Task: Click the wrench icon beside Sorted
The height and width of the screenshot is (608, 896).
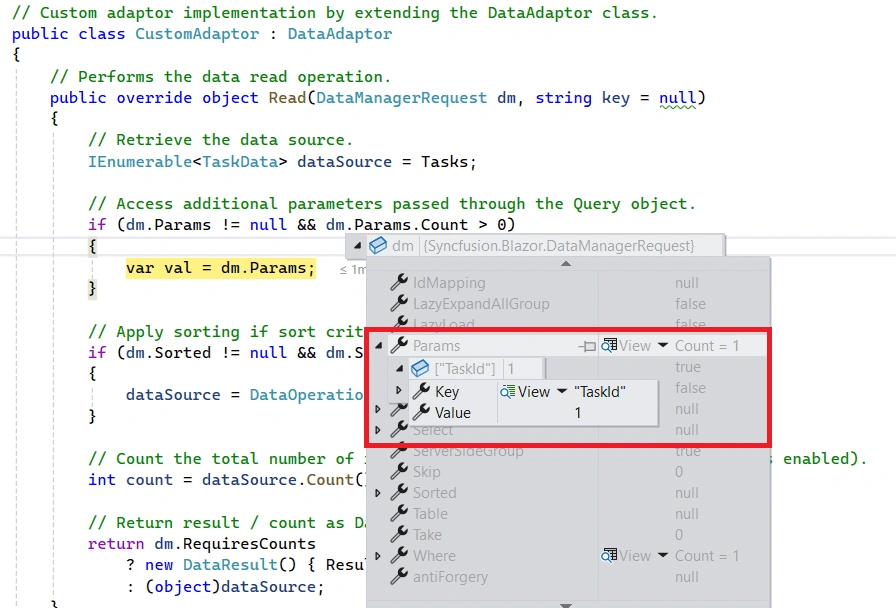Action: [x=399, y=492]
